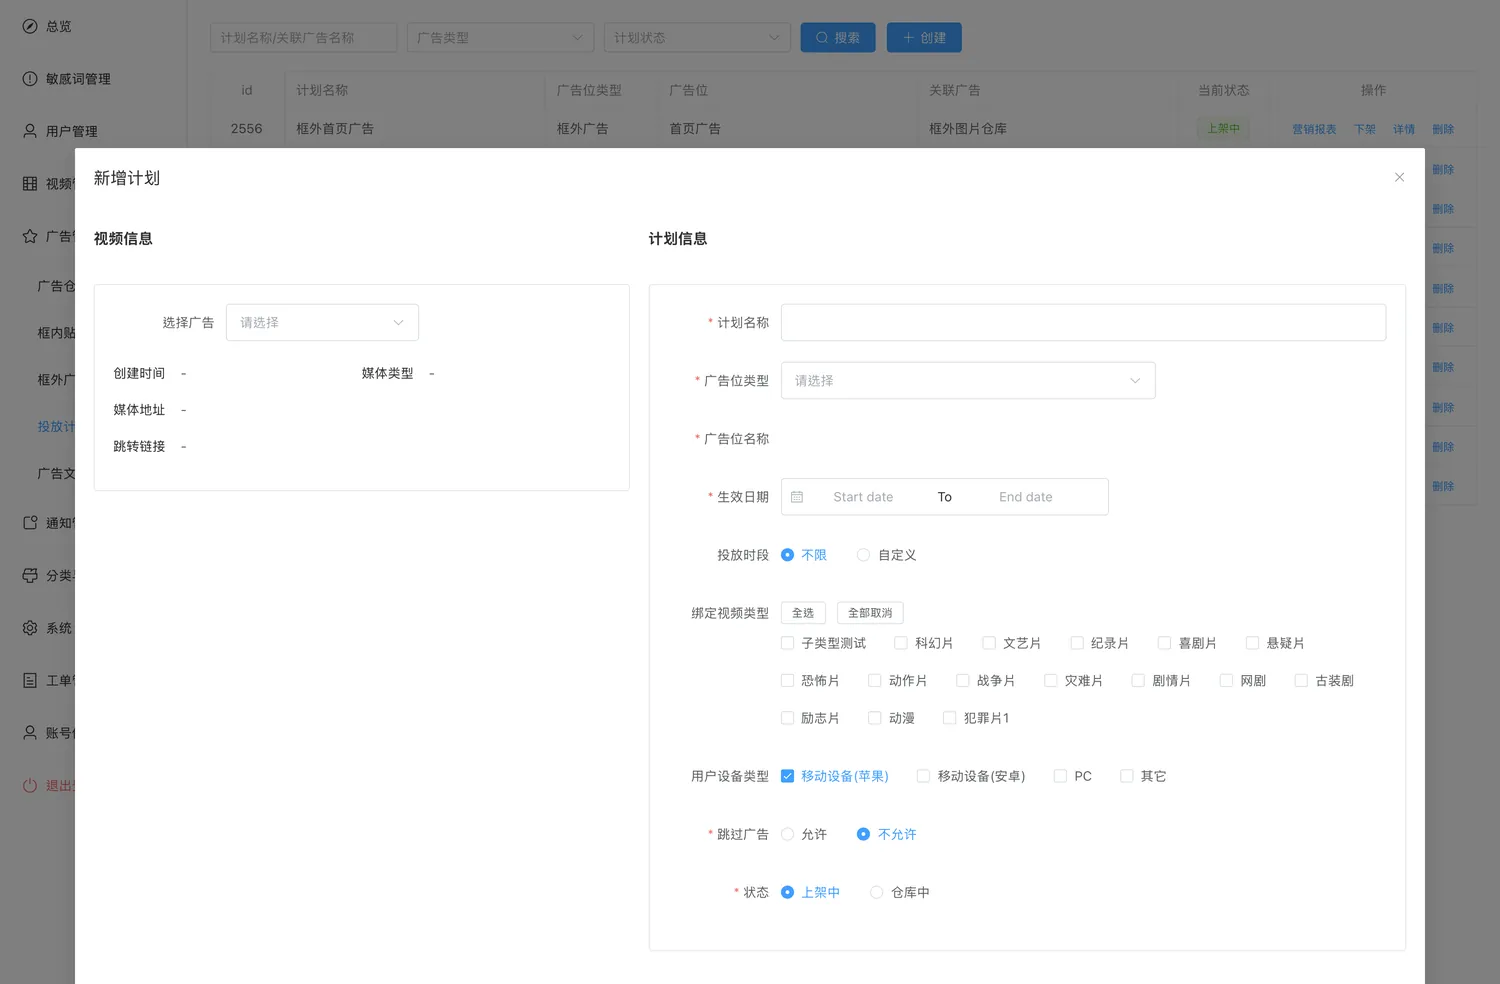
Task: Click the star icon for 广告 menu
Action: pyautogui.click(x=30, y=236)
